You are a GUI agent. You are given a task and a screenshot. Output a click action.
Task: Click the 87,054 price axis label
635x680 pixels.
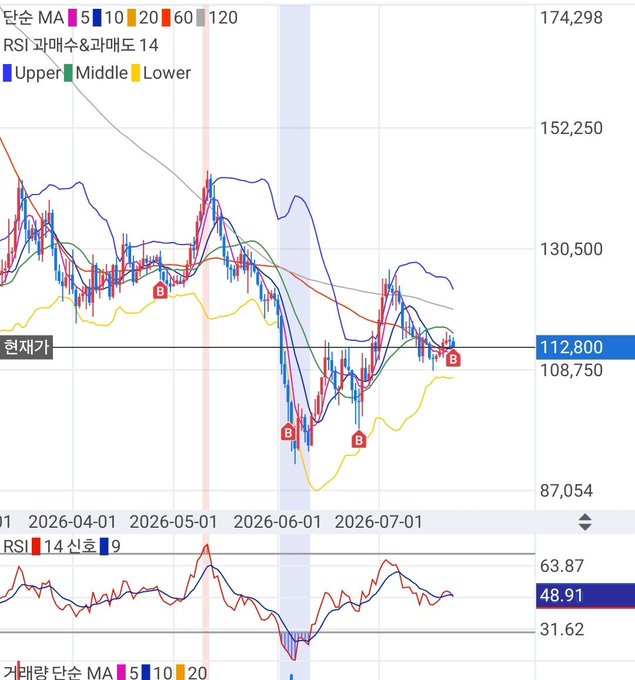tap(566, 491)
